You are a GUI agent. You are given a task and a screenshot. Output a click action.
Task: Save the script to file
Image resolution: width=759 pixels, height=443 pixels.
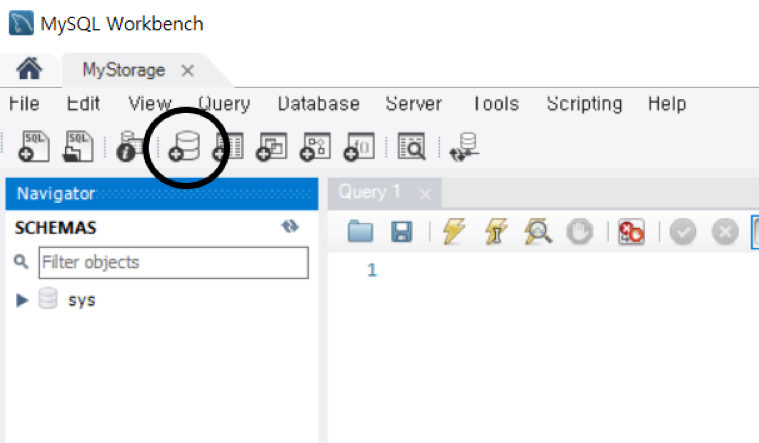pos(402,232)
